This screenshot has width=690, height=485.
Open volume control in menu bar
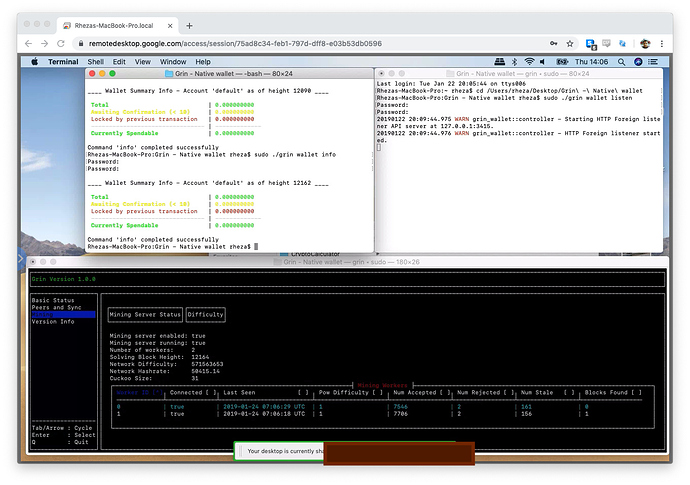point(543,62)
